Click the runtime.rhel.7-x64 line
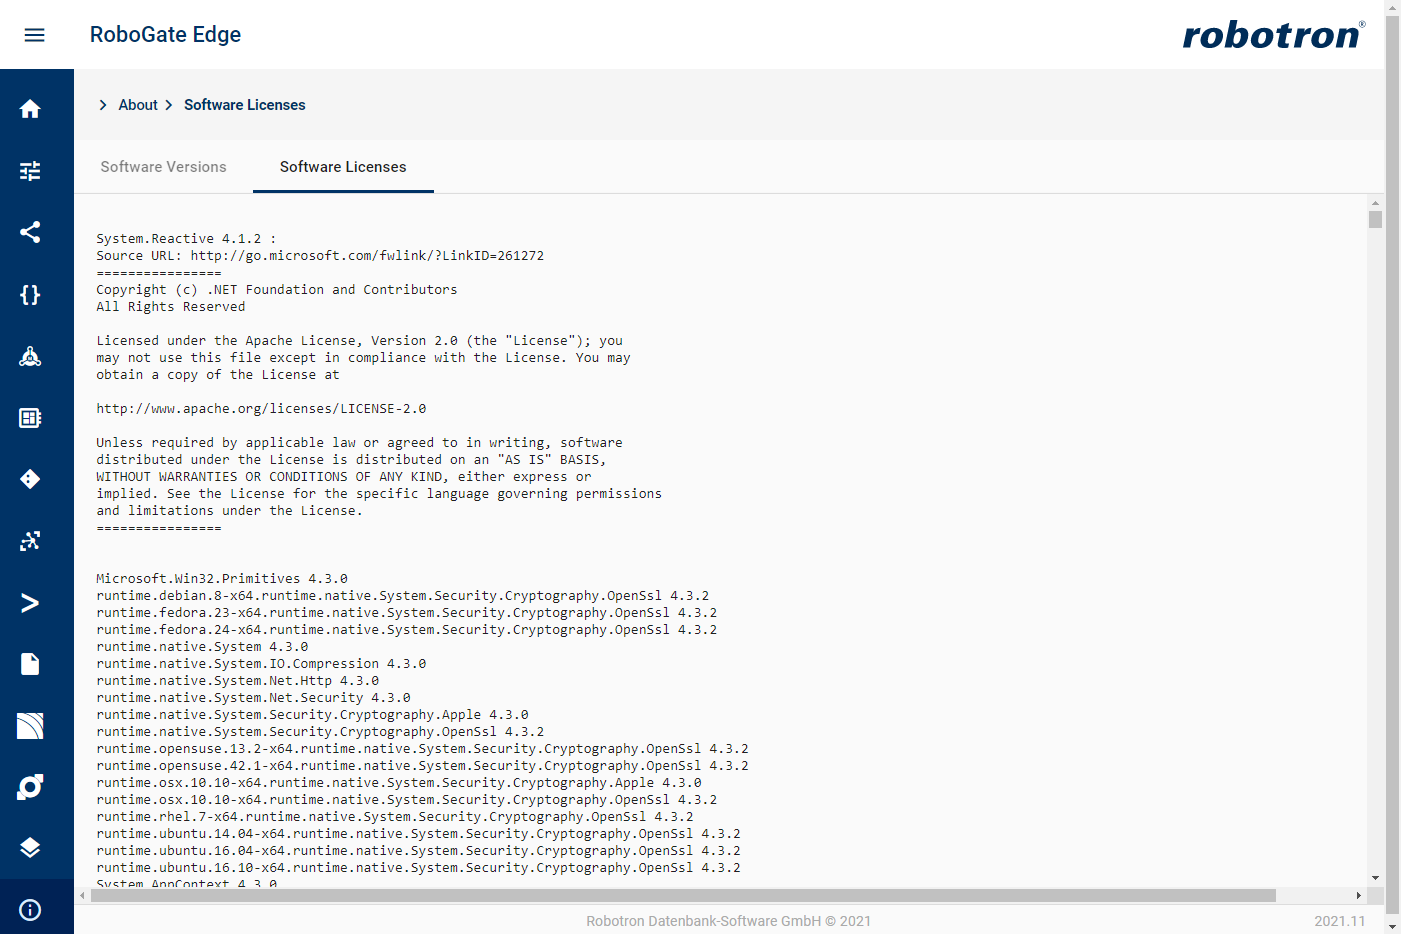The image size is (1401, 934). pos(395,817)
